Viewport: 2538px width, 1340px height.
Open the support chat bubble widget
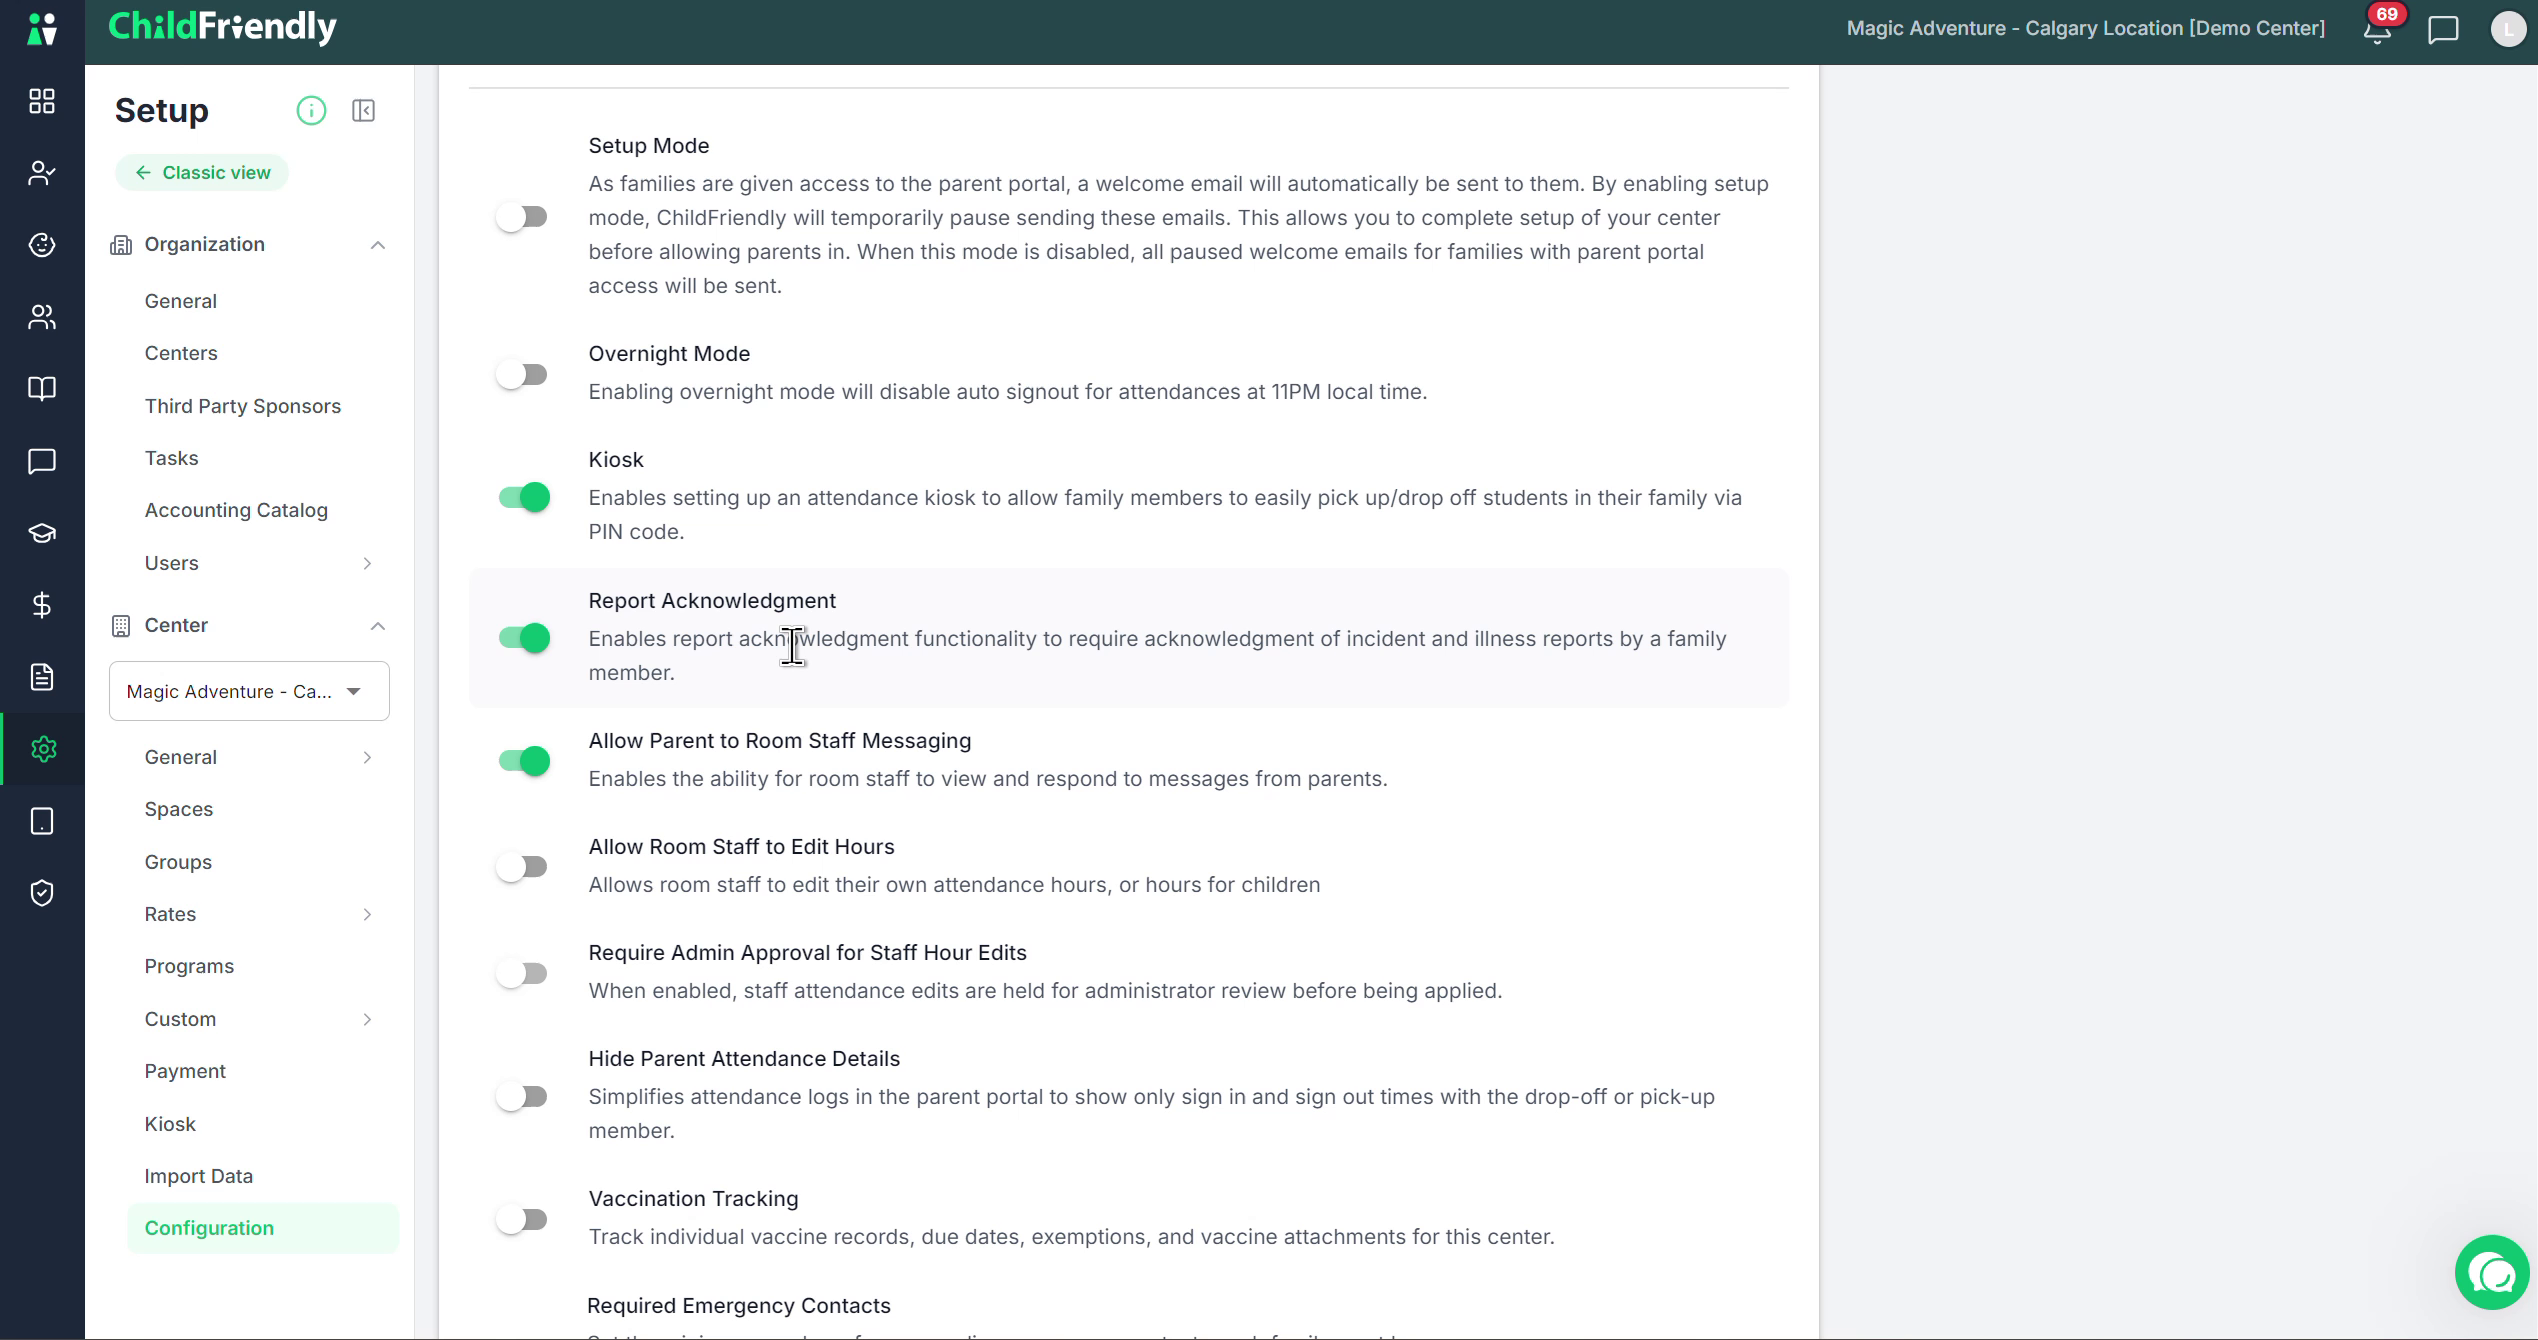2491,1273
